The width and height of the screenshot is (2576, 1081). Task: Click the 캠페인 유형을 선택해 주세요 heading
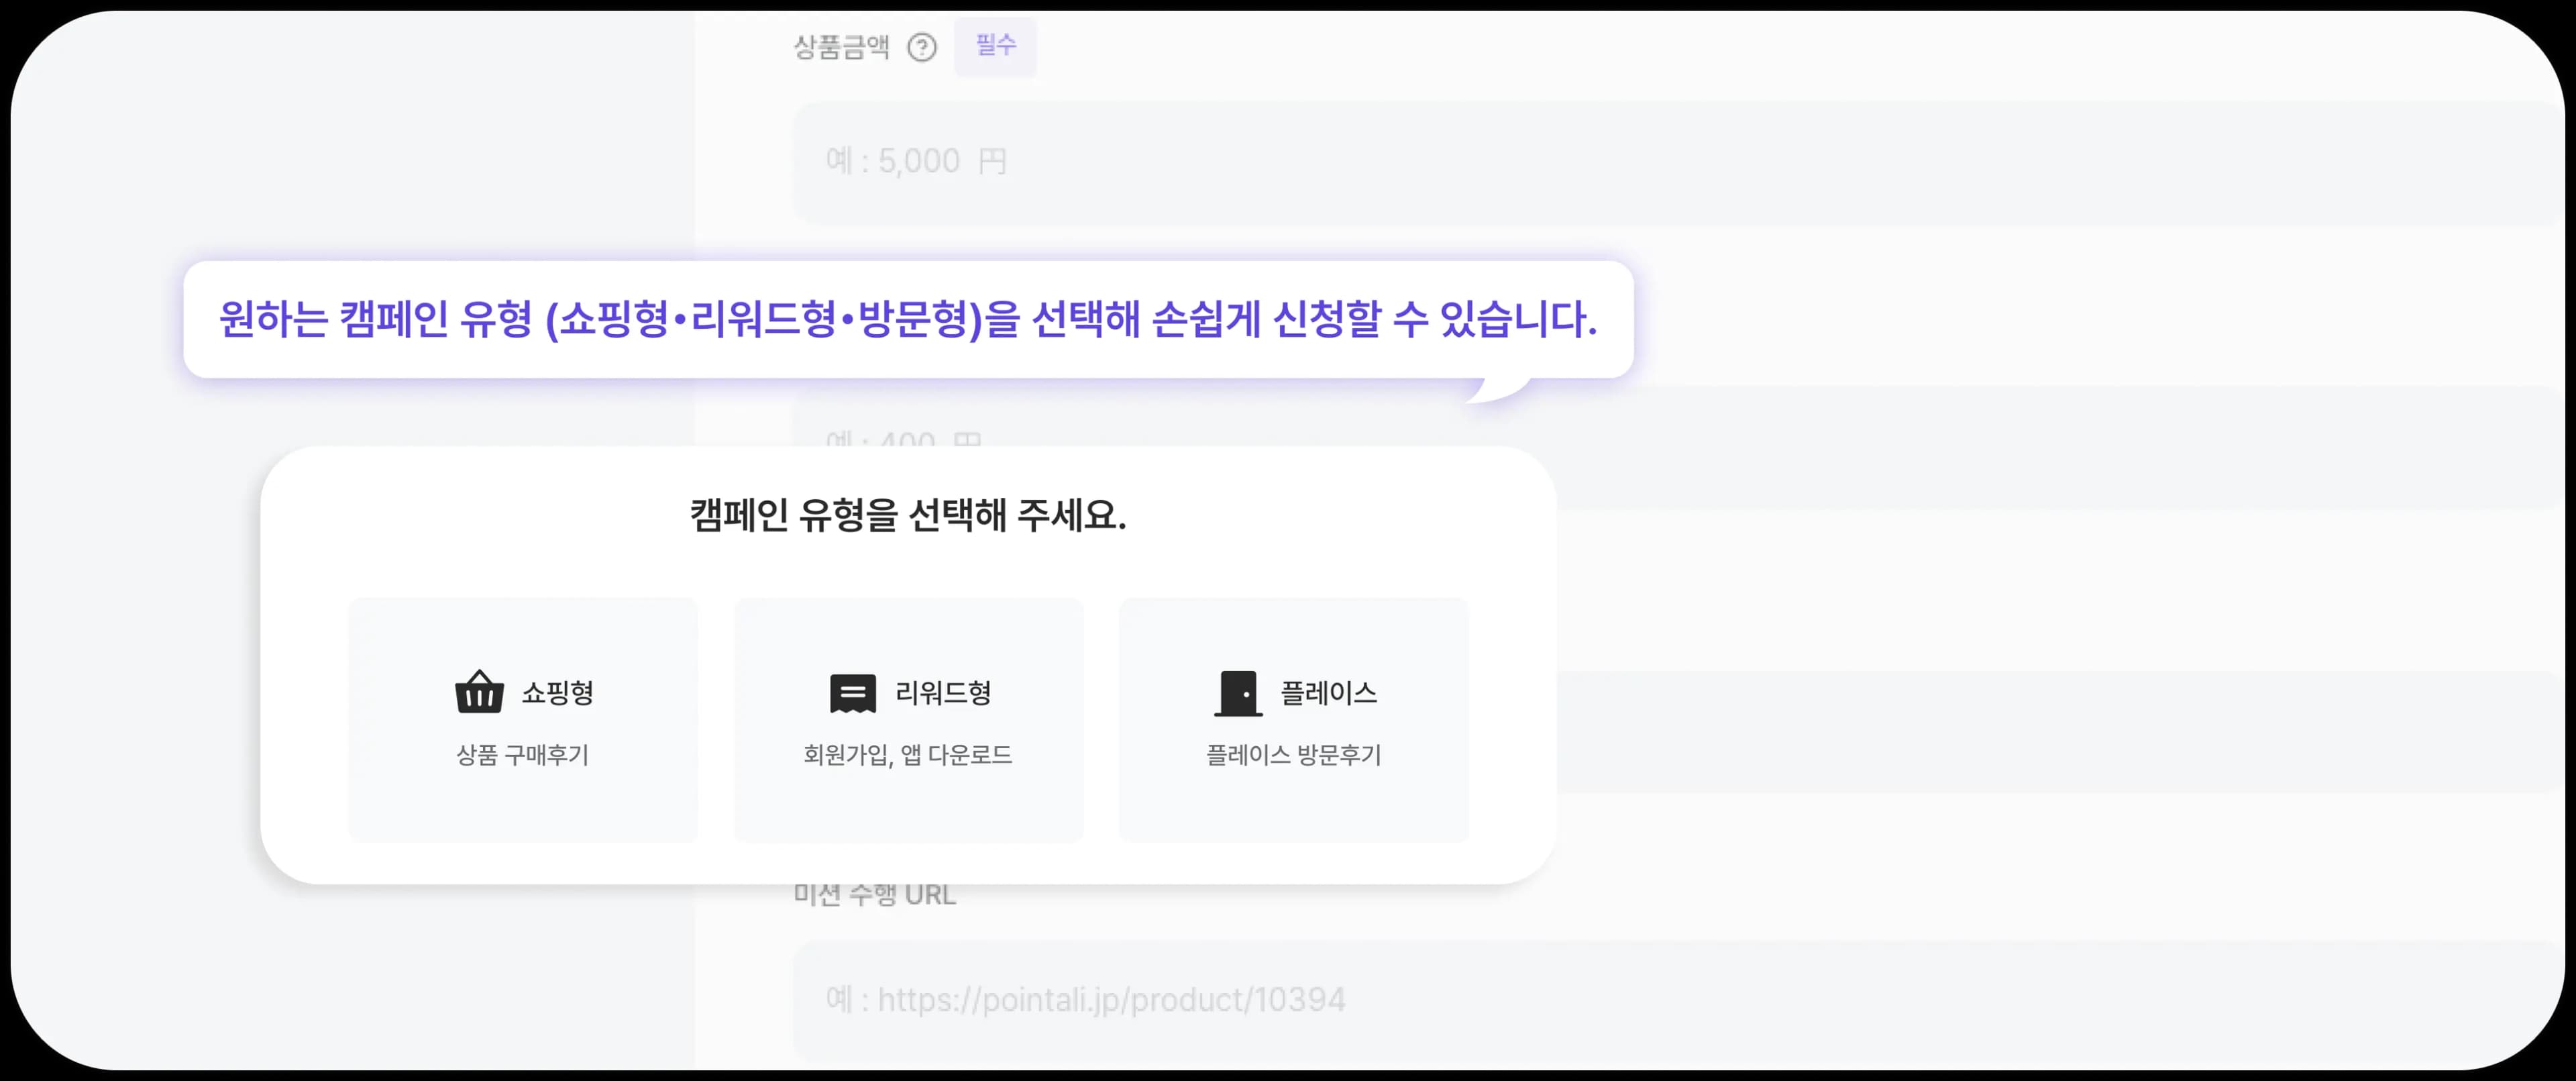tap(907, 516)
